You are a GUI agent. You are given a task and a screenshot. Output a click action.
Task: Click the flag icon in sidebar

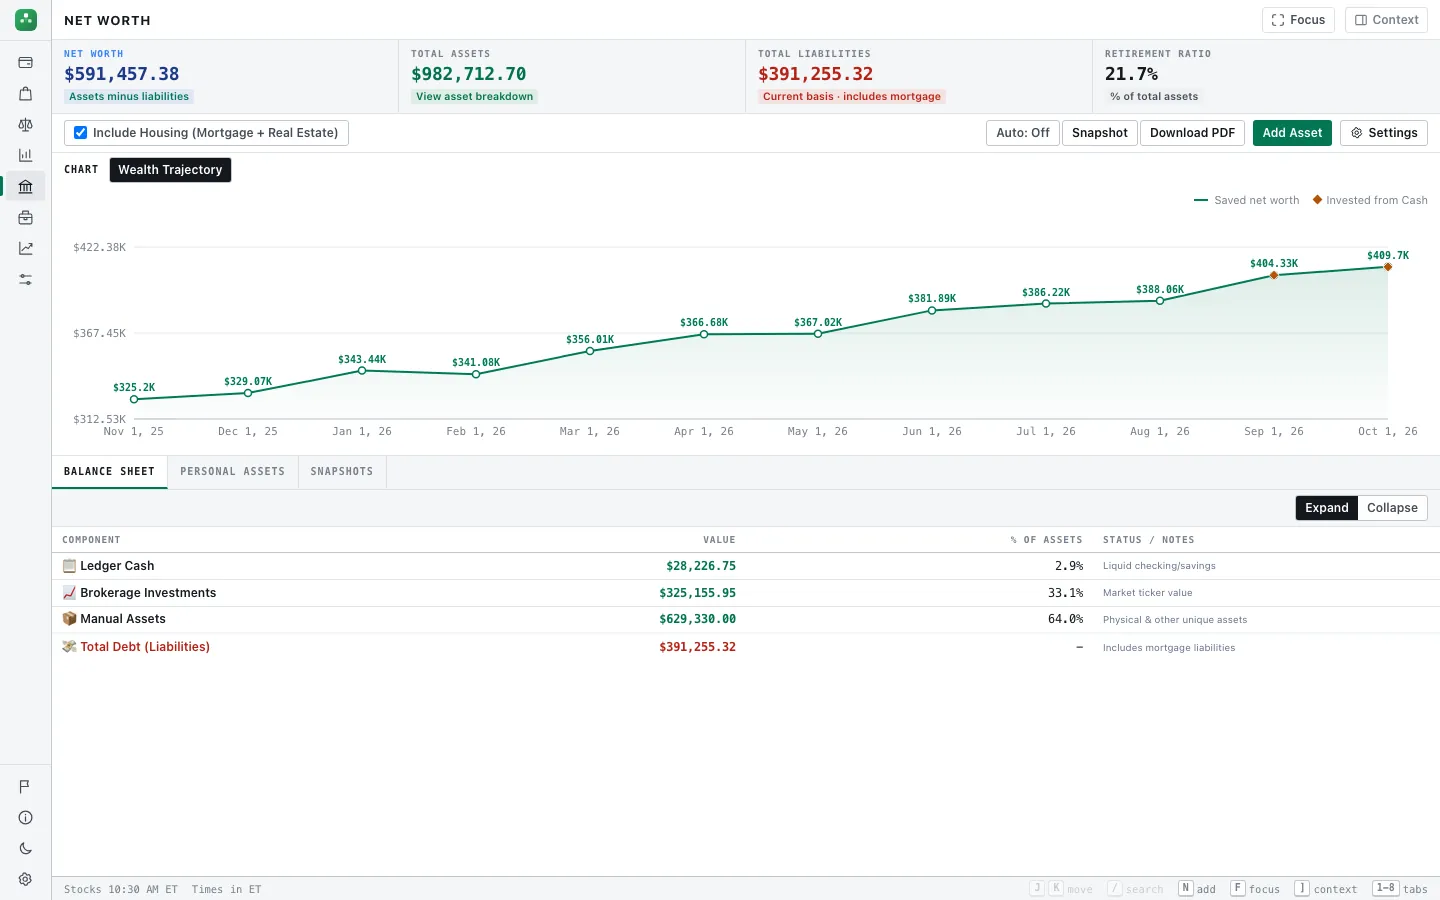(26, 787)
